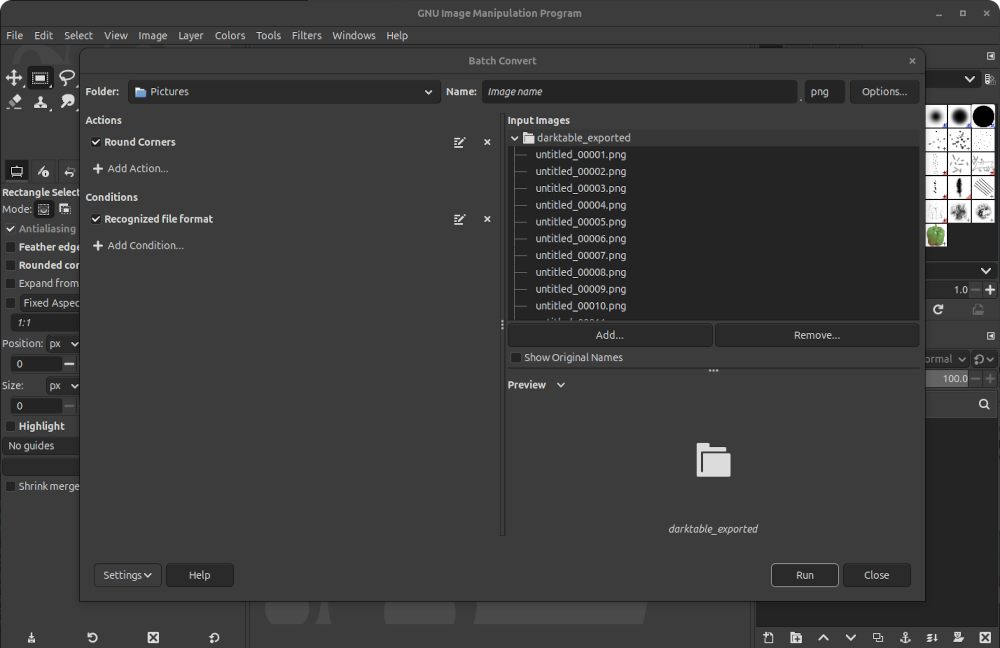Lower the layer with down arrow
Viewport: 1000px width, 648px height.
tap(851, 637)
